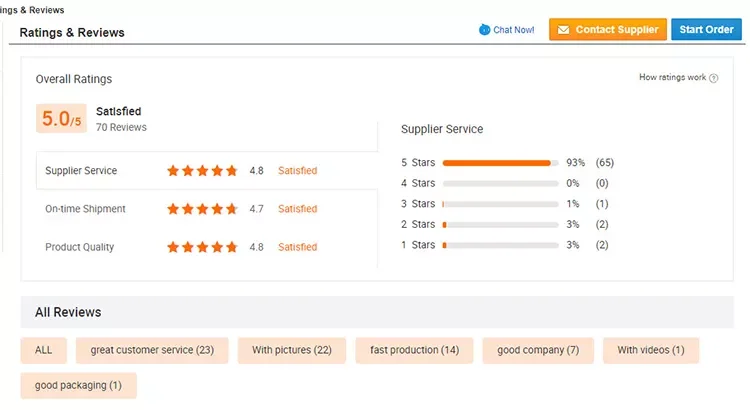Click the Chat Now bubble icon
Image resolution: width=750 pixels, height=410 pixels.
[485, 30]
